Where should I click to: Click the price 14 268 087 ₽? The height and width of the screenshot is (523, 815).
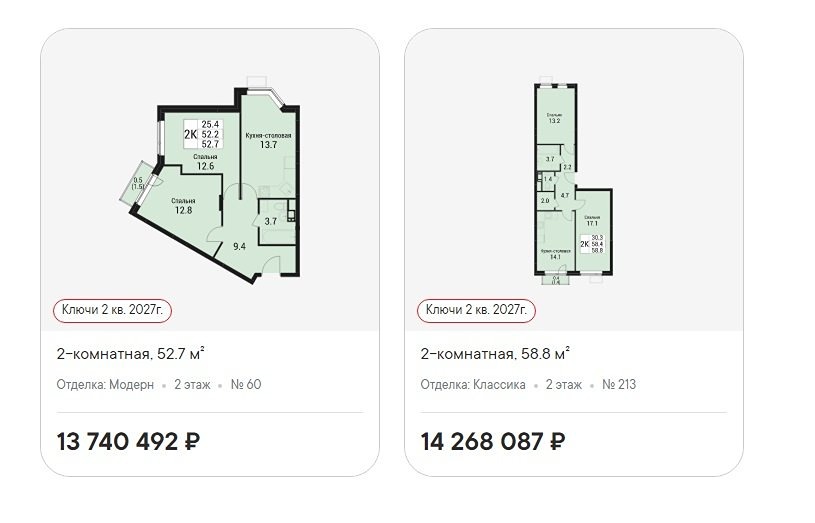coord(494,442)
